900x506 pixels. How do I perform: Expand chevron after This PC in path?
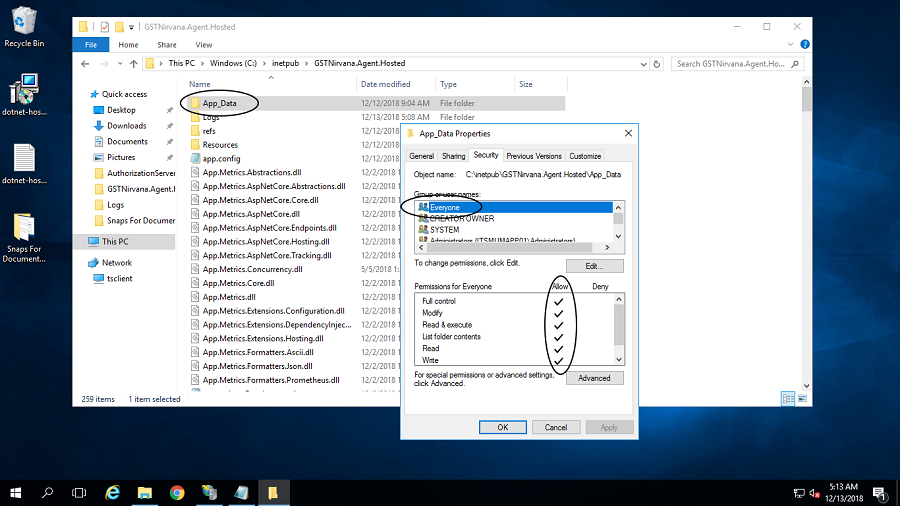click(x=202, y=64)
